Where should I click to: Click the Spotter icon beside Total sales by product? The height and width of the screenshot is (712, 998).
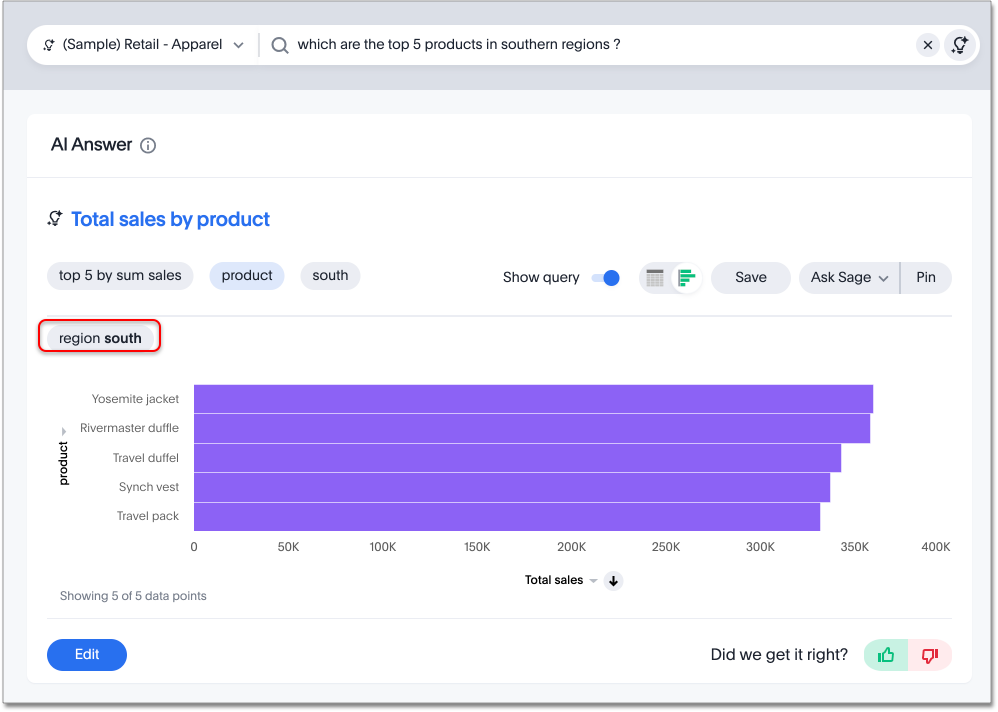[56, 219]
